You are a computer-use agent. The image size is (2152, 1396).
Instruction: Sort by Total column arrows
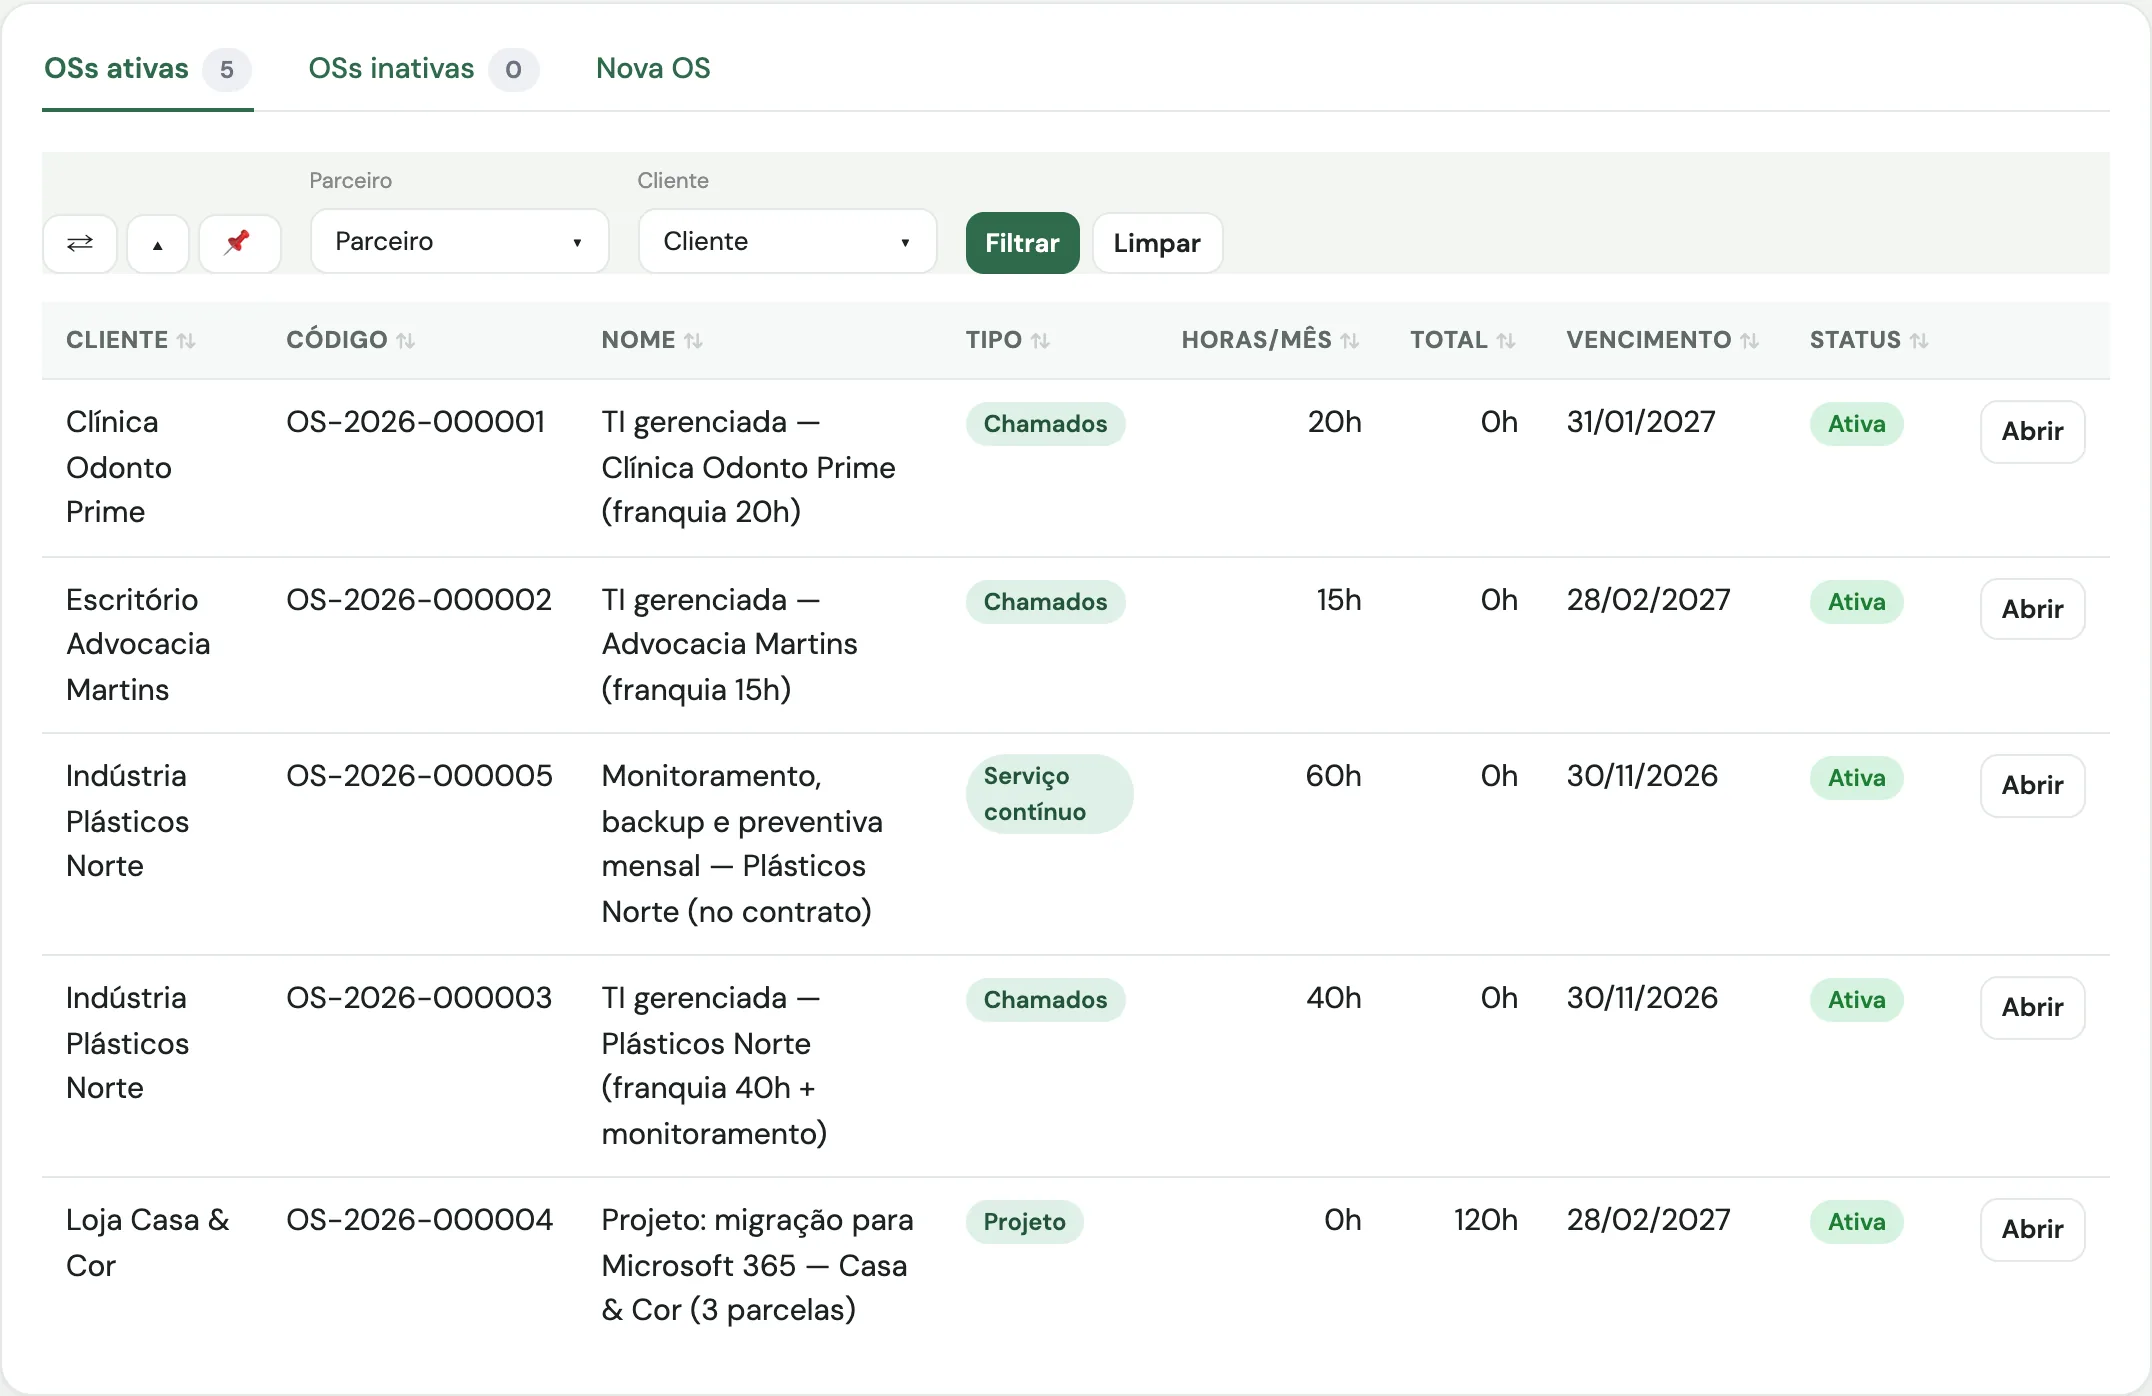tap(1505, 341)
